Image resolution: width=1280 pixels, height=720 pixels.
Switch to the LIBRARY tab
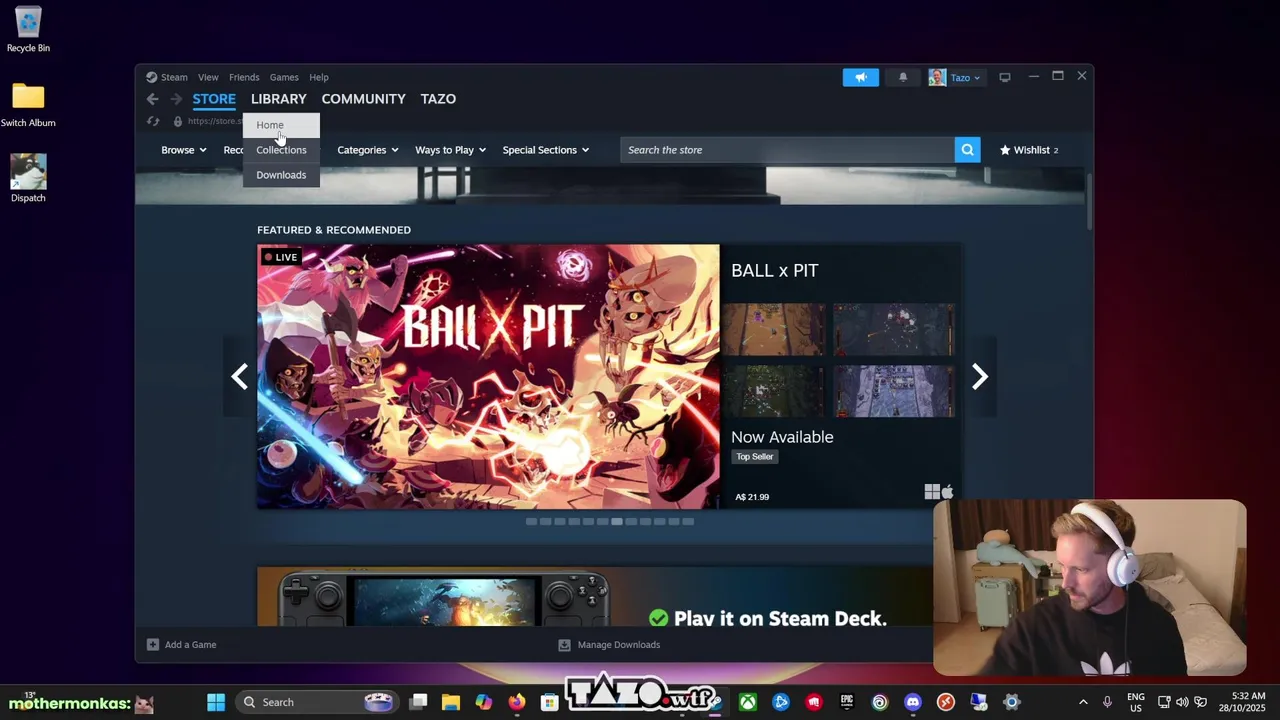click(279, 99)
